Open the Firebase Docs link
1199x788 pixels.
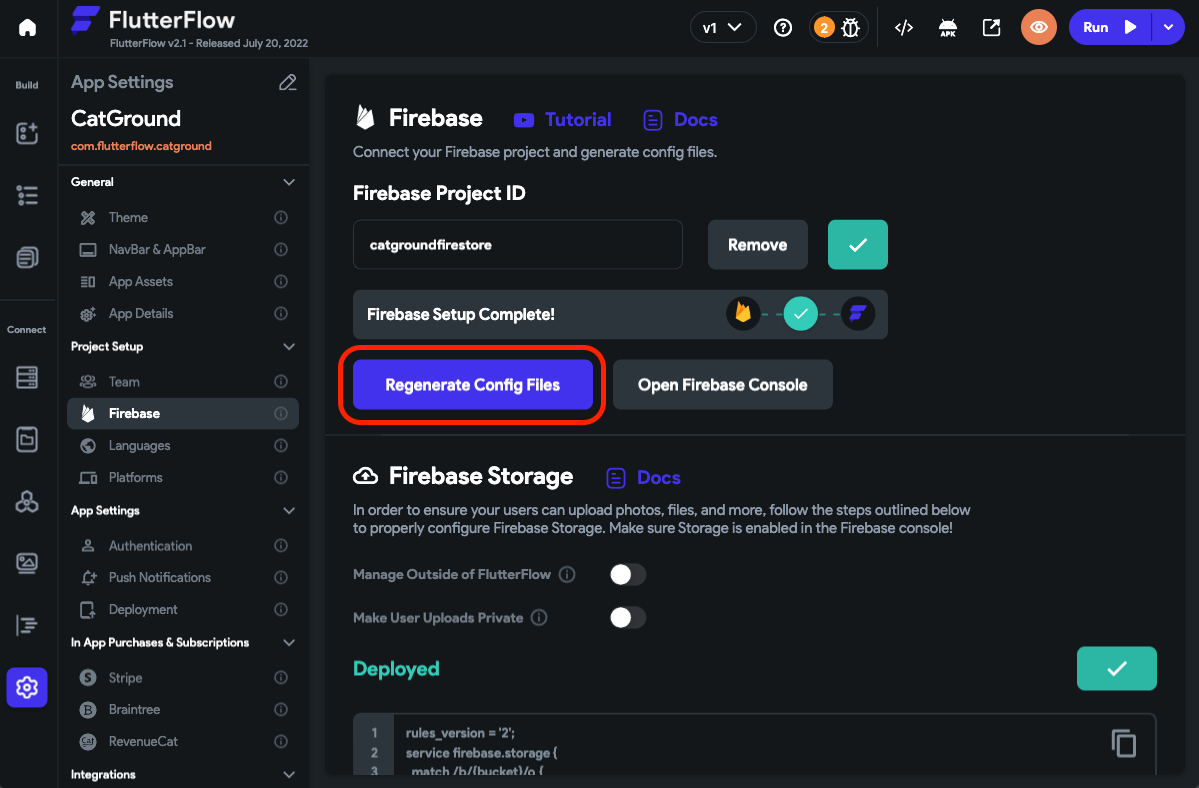[x=680, y=120]
